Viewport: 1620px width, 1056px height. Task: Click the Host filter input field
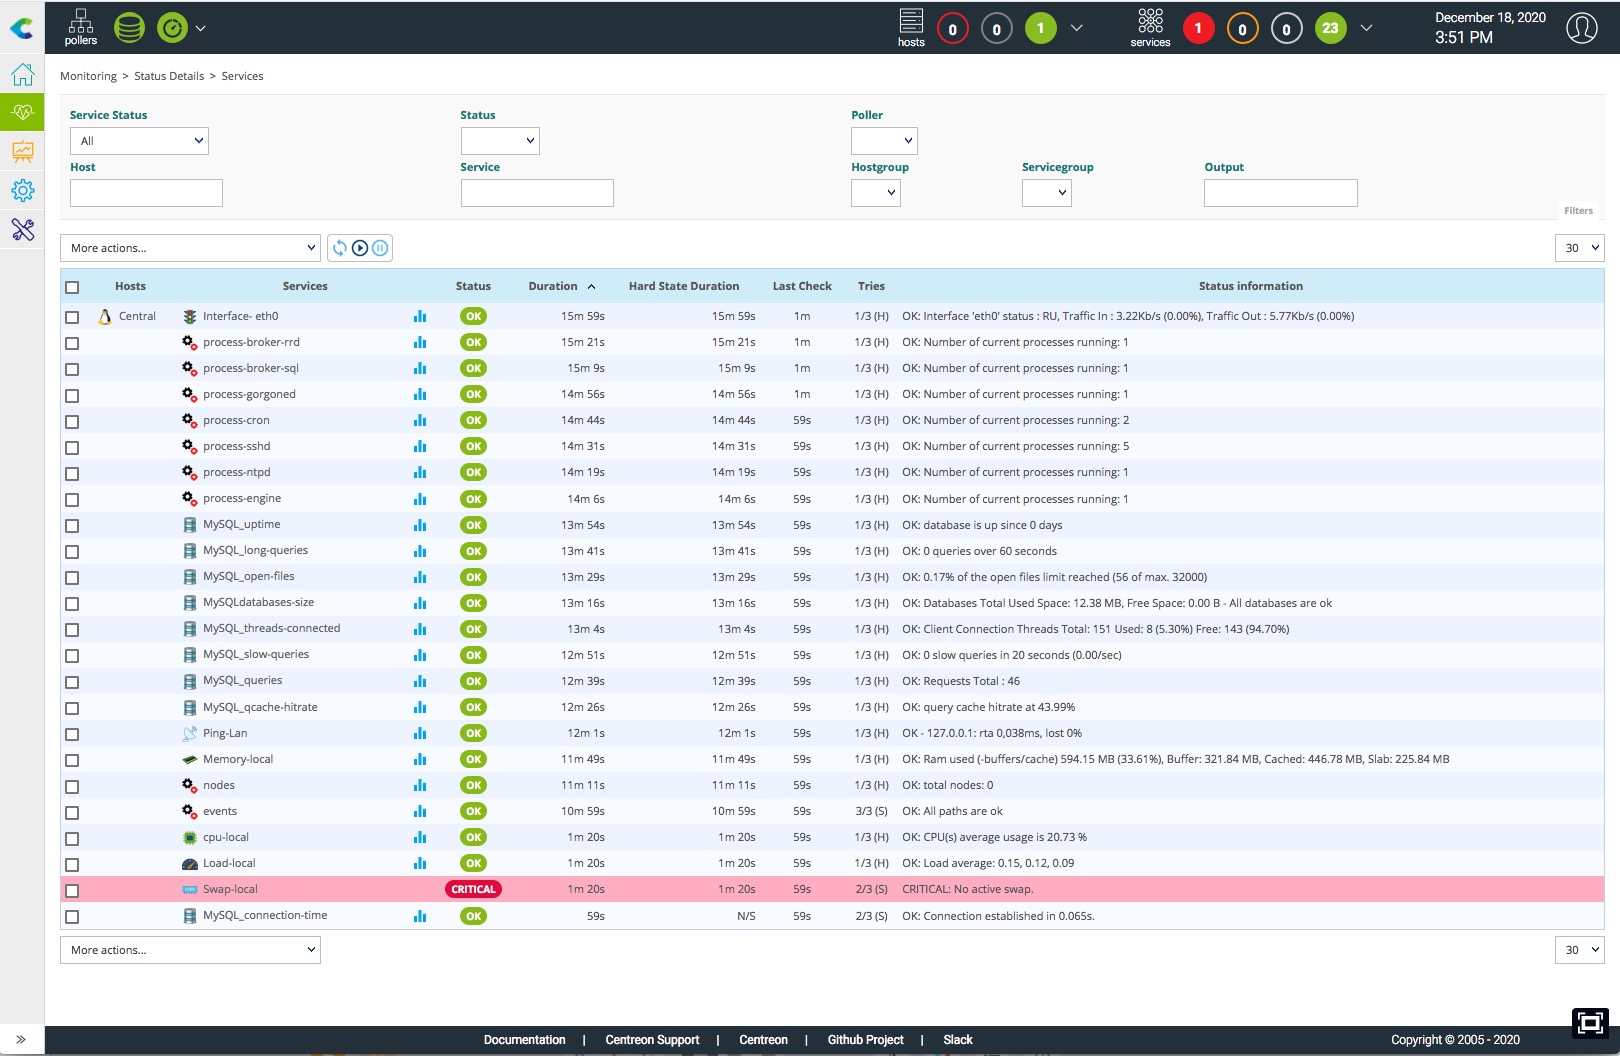[146, 193]
